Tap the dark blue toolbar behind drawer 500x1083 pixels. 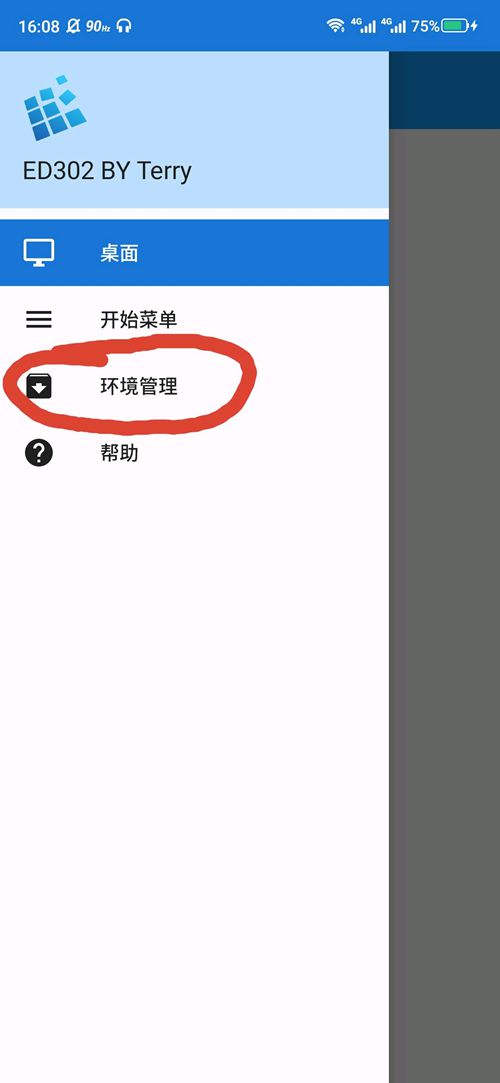[x=444, y=90]
